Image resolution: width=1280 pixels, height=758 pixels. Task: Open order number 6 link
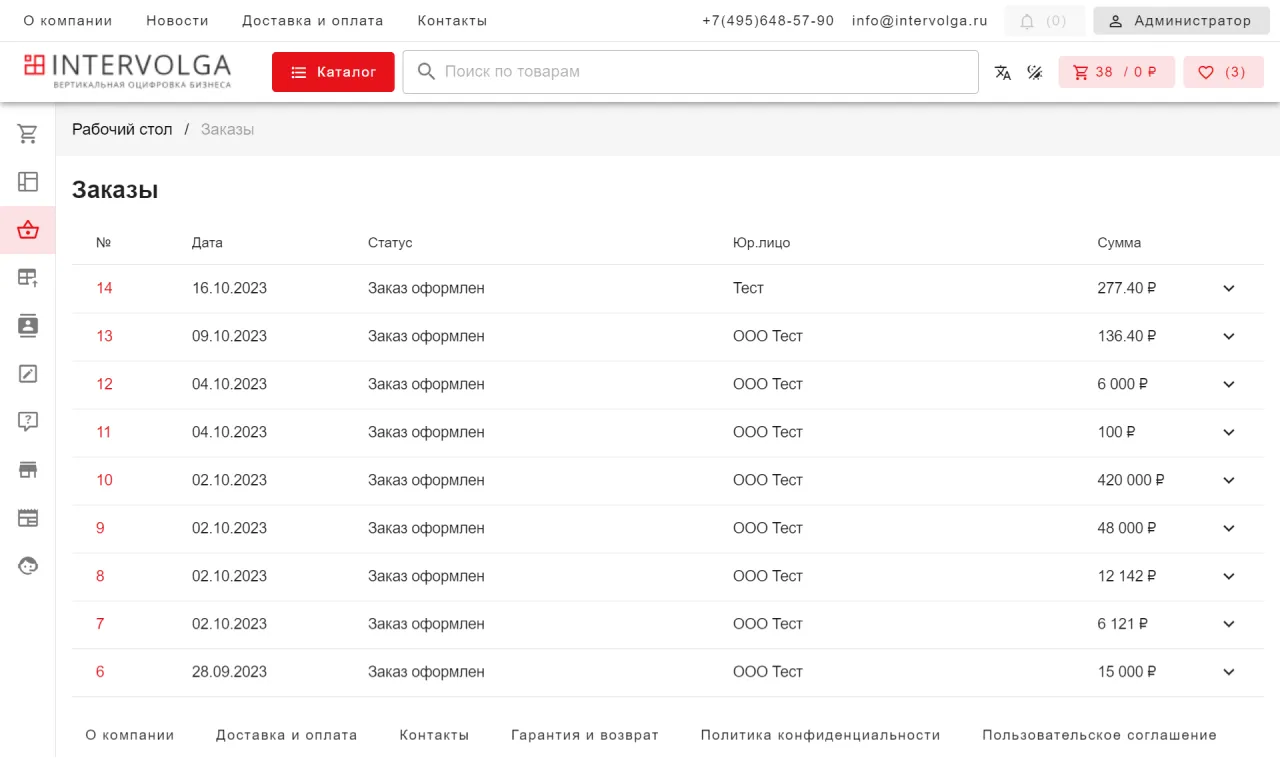[x=100, y=672]
